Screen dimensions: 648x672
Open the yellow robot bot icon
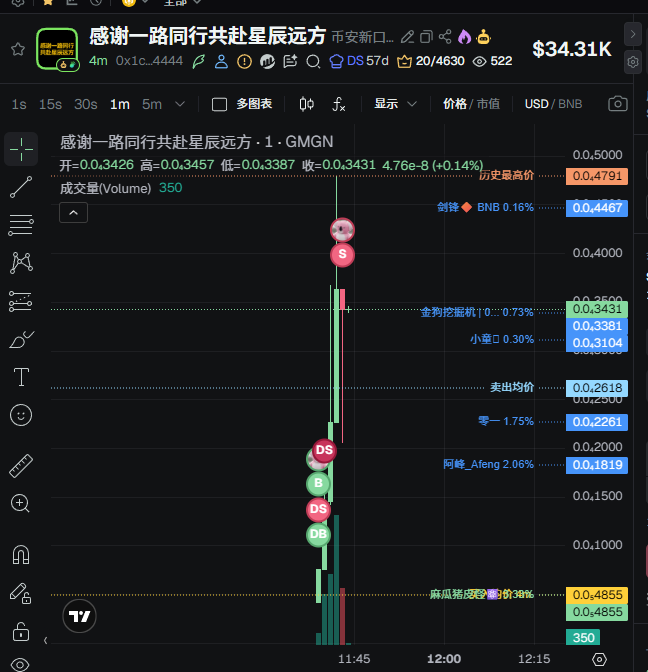[483, 37]
